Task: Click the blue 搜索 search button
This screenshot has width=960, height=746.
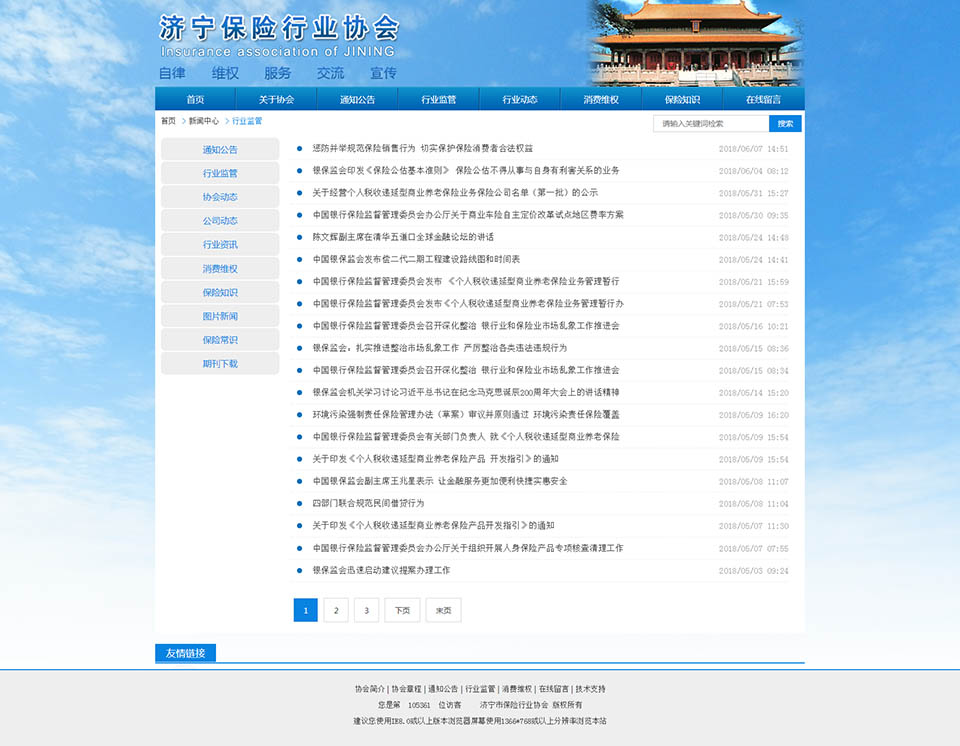Action: (785, 124)
